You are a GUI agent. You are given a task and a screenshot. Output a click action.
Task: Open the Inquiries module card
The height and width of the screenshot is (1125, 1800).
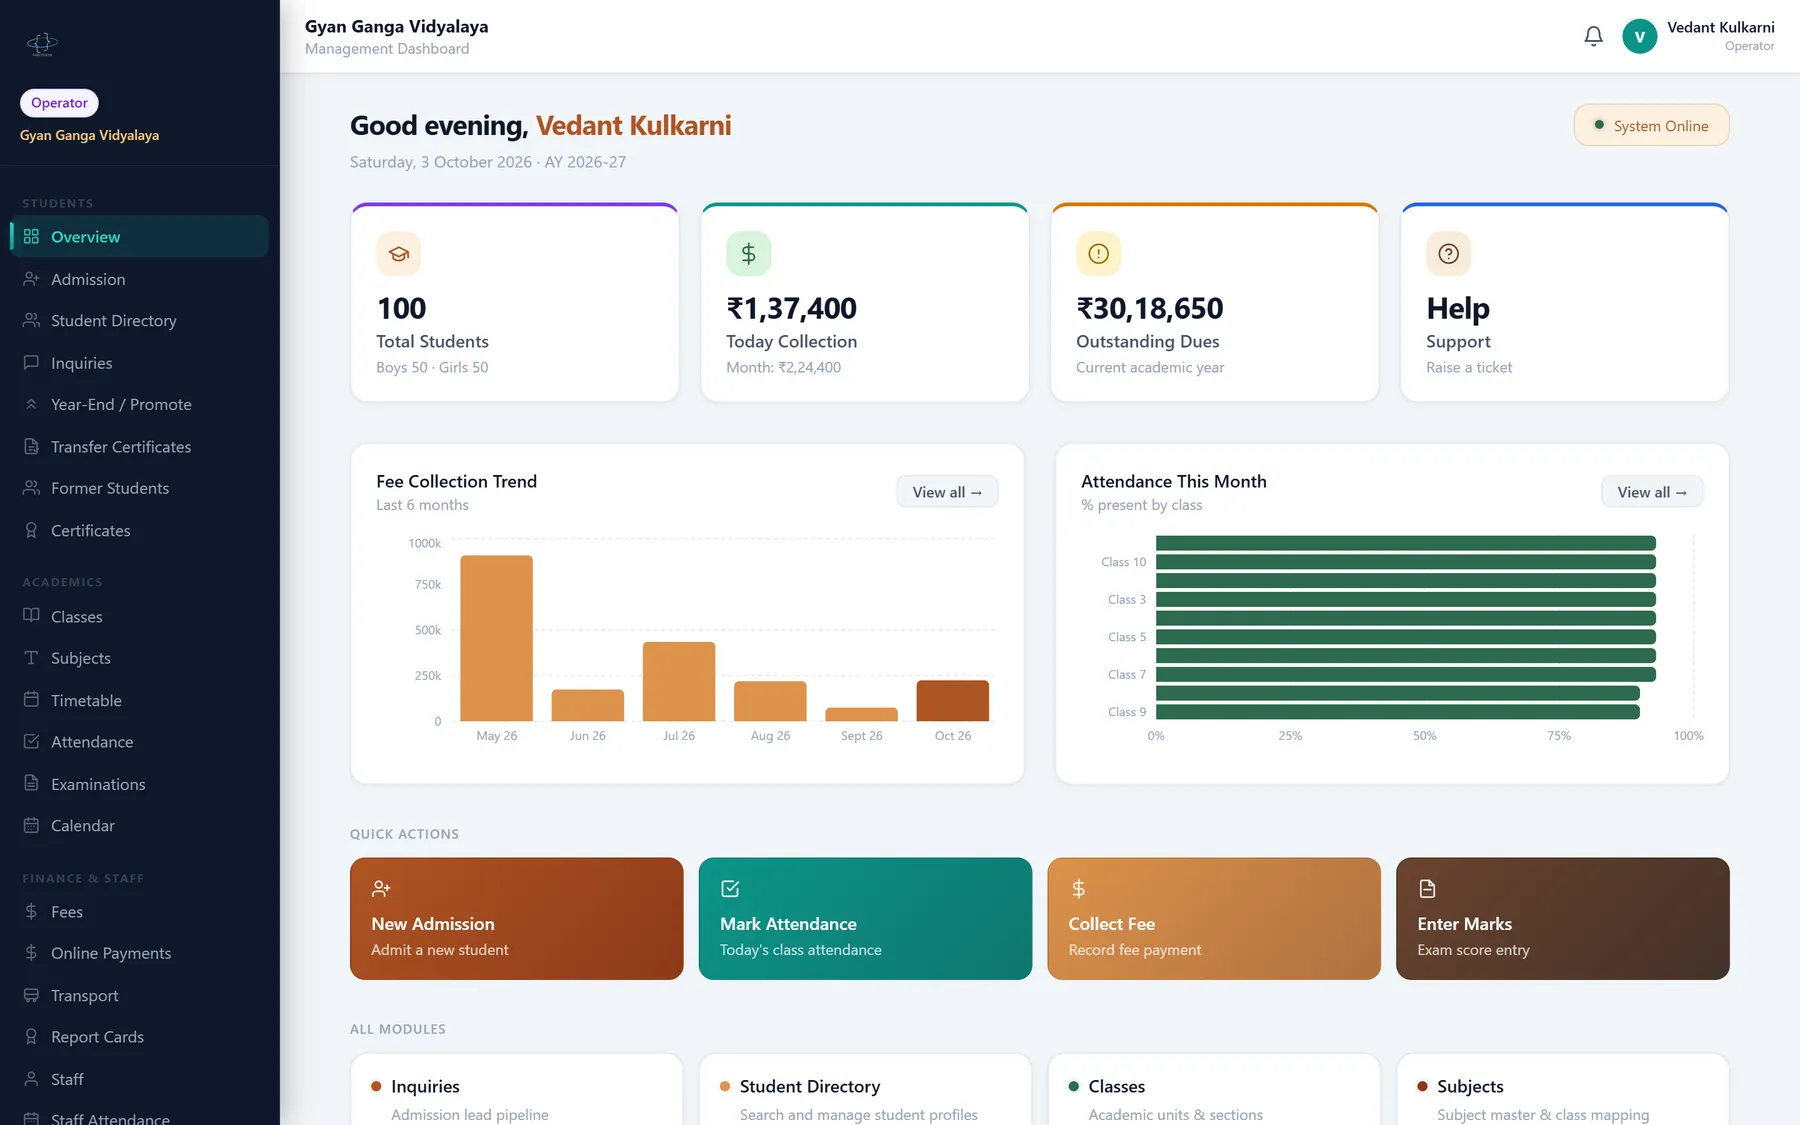coord(516,1090)
